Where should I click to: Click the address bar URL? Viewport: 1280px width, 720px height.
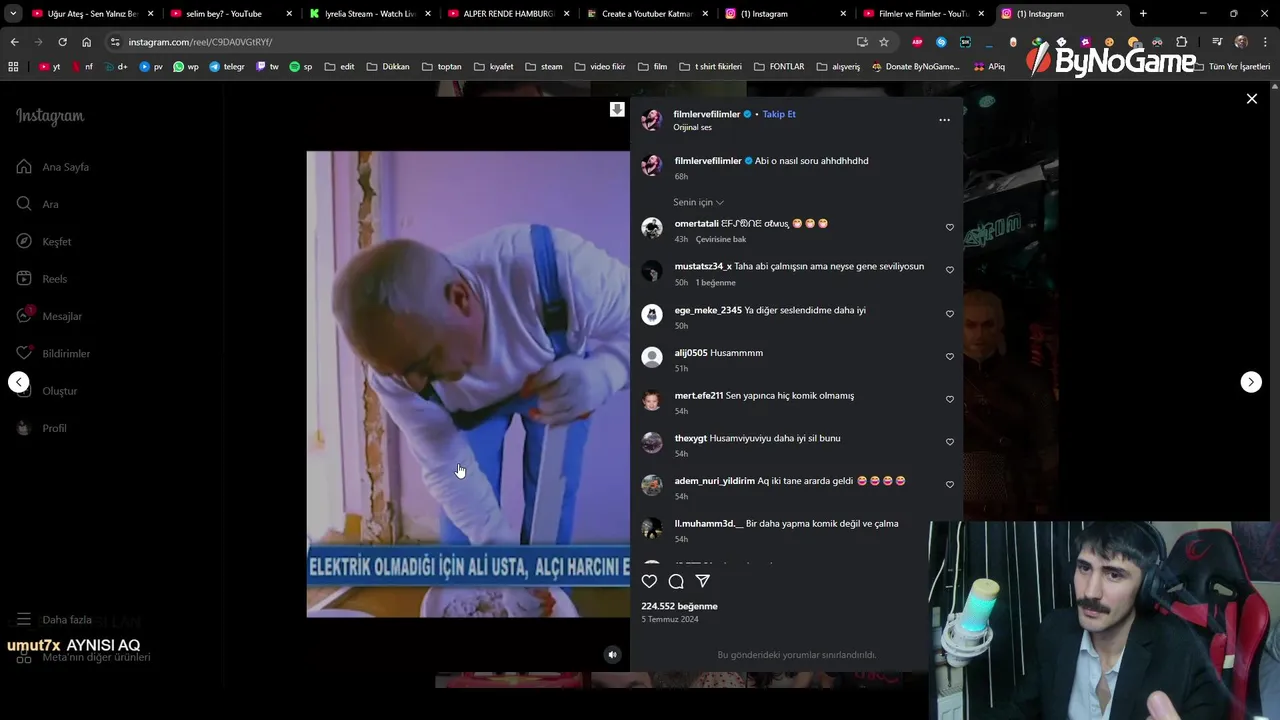tap(200, 42)
